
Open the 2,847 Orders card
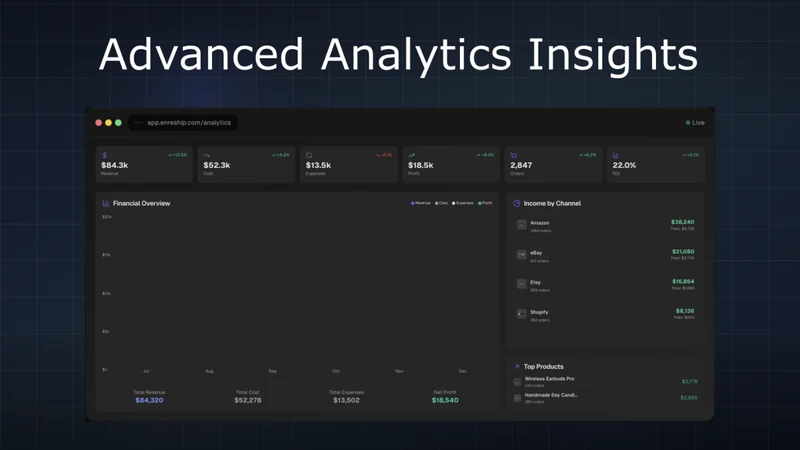coord(553,164)
